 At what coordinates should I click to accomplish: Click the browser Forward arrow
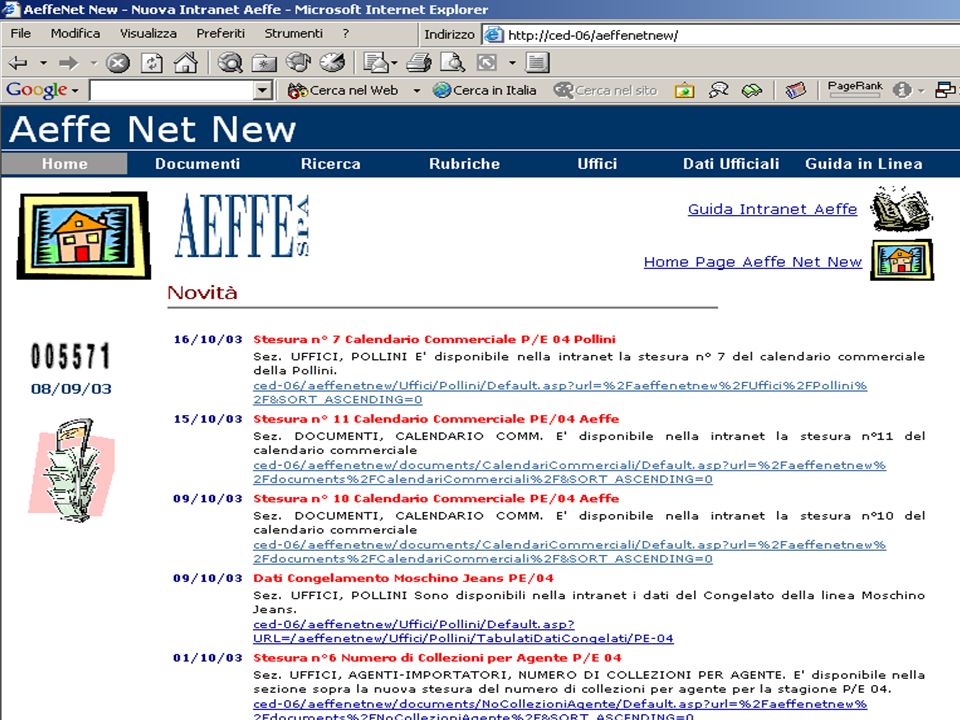tap(69, 62)
